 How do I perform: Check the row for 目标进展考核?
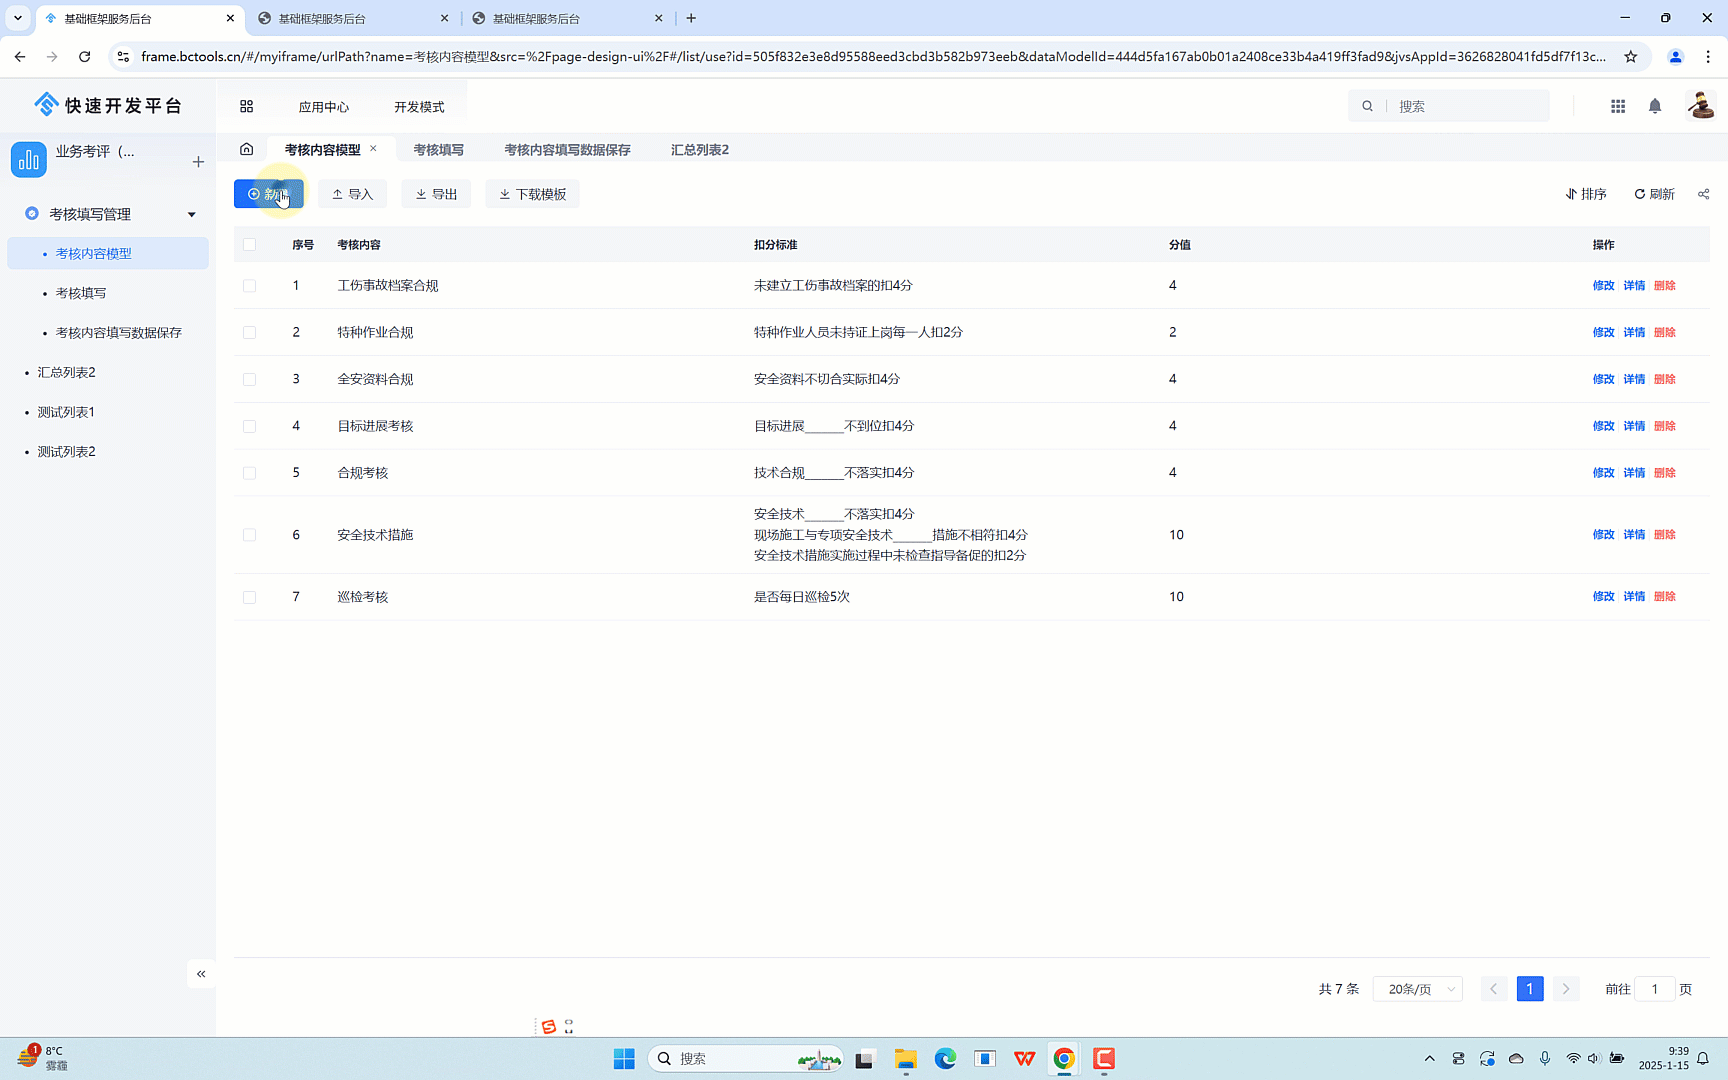pyautogui.click(x=249, y=427)
